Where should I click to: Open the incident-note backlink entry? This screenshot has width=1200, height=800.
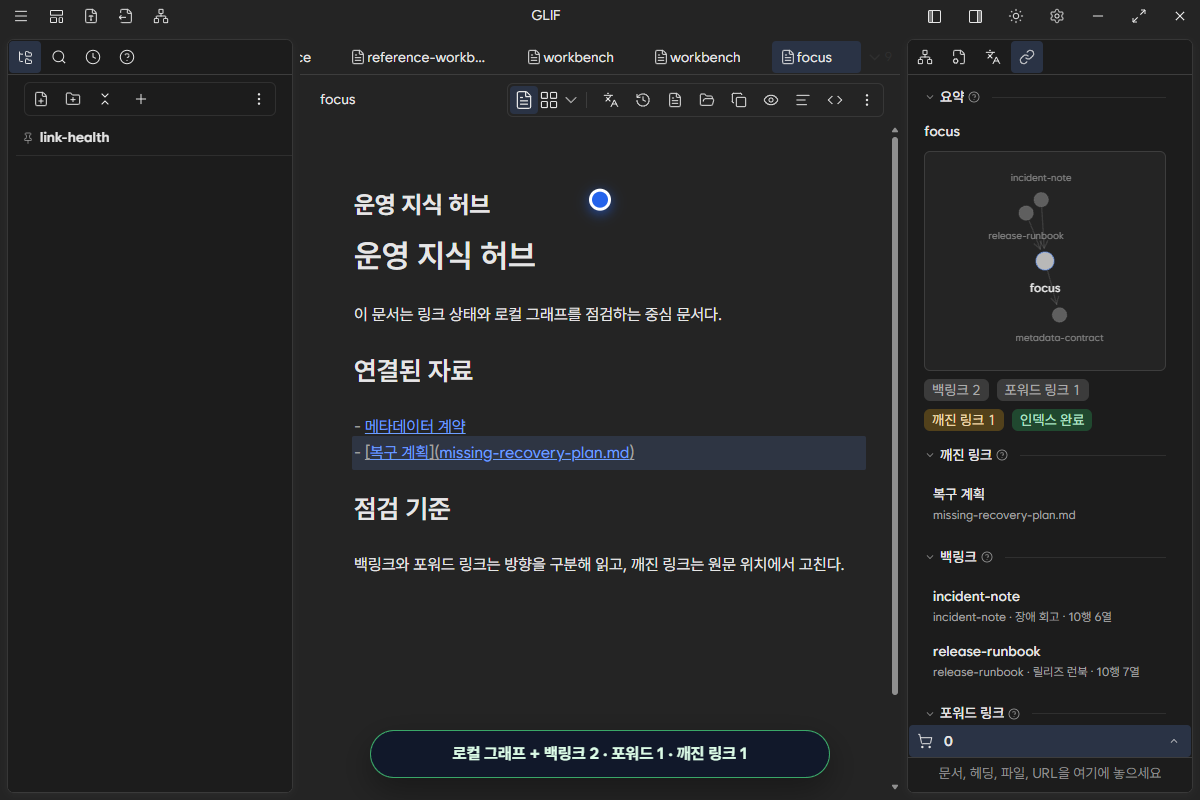[x=1045, y=606]
